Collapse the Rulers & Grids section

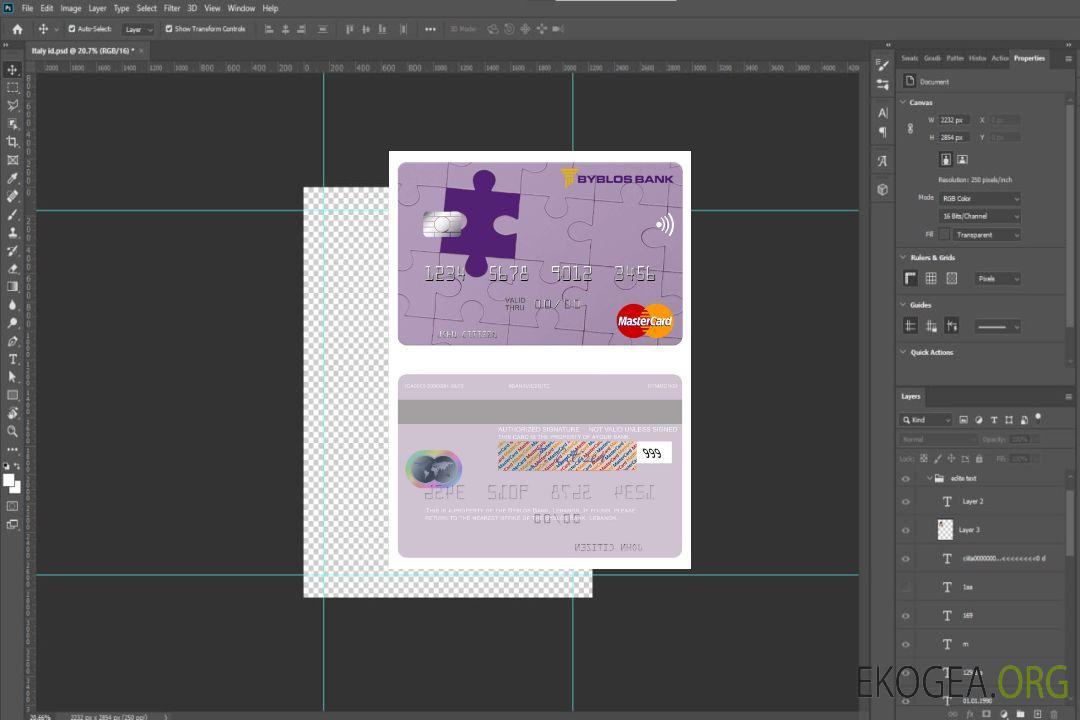coord(903,257)
